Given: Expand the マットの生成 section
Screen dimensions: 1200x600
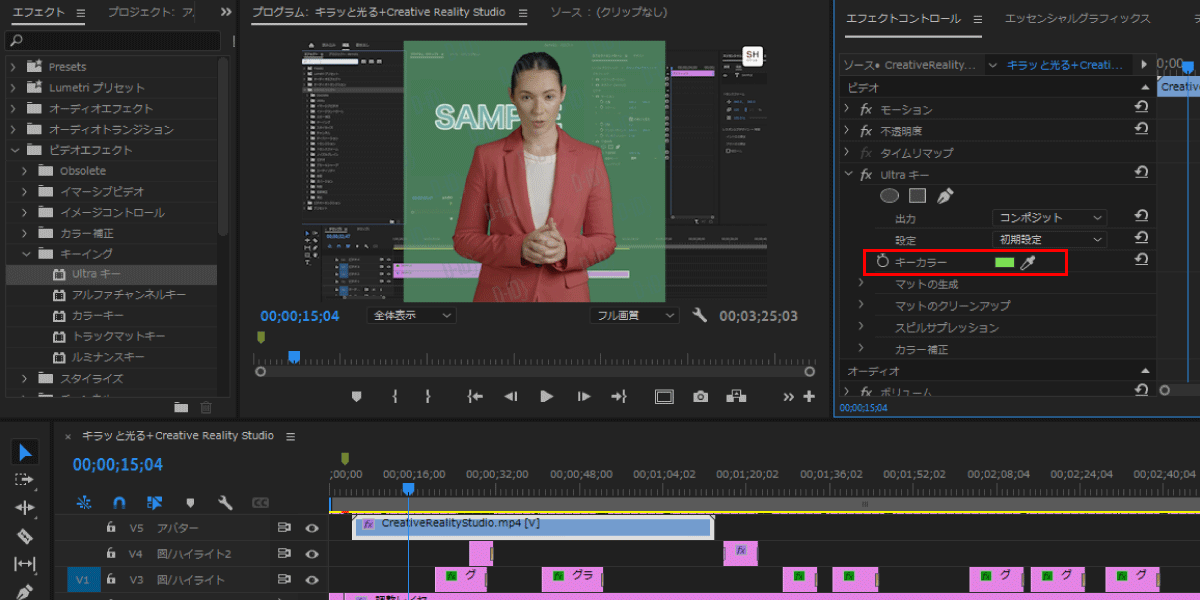Looking at the screenshot, I should point(861,284).
